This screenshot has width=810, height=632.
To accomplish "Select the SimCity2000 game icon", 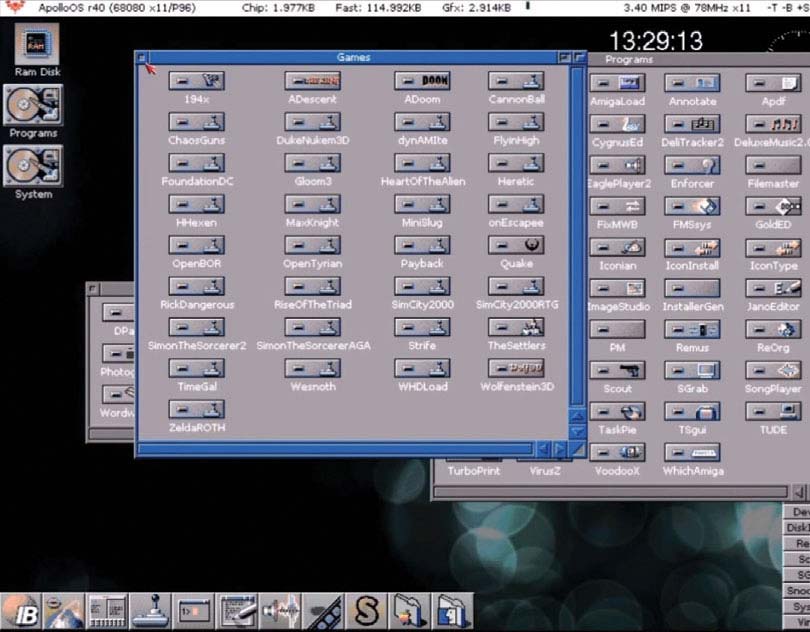I will point(422,286).
